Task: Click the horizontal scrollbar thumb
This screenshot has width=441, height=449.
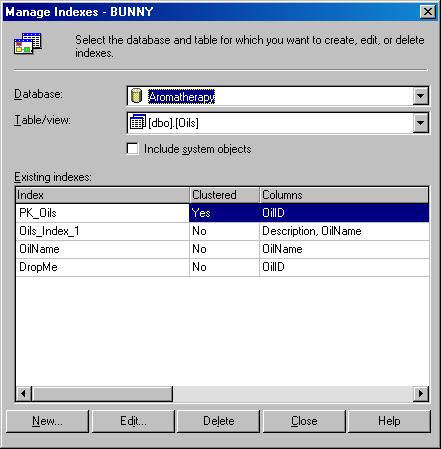Action: [102, 394]
